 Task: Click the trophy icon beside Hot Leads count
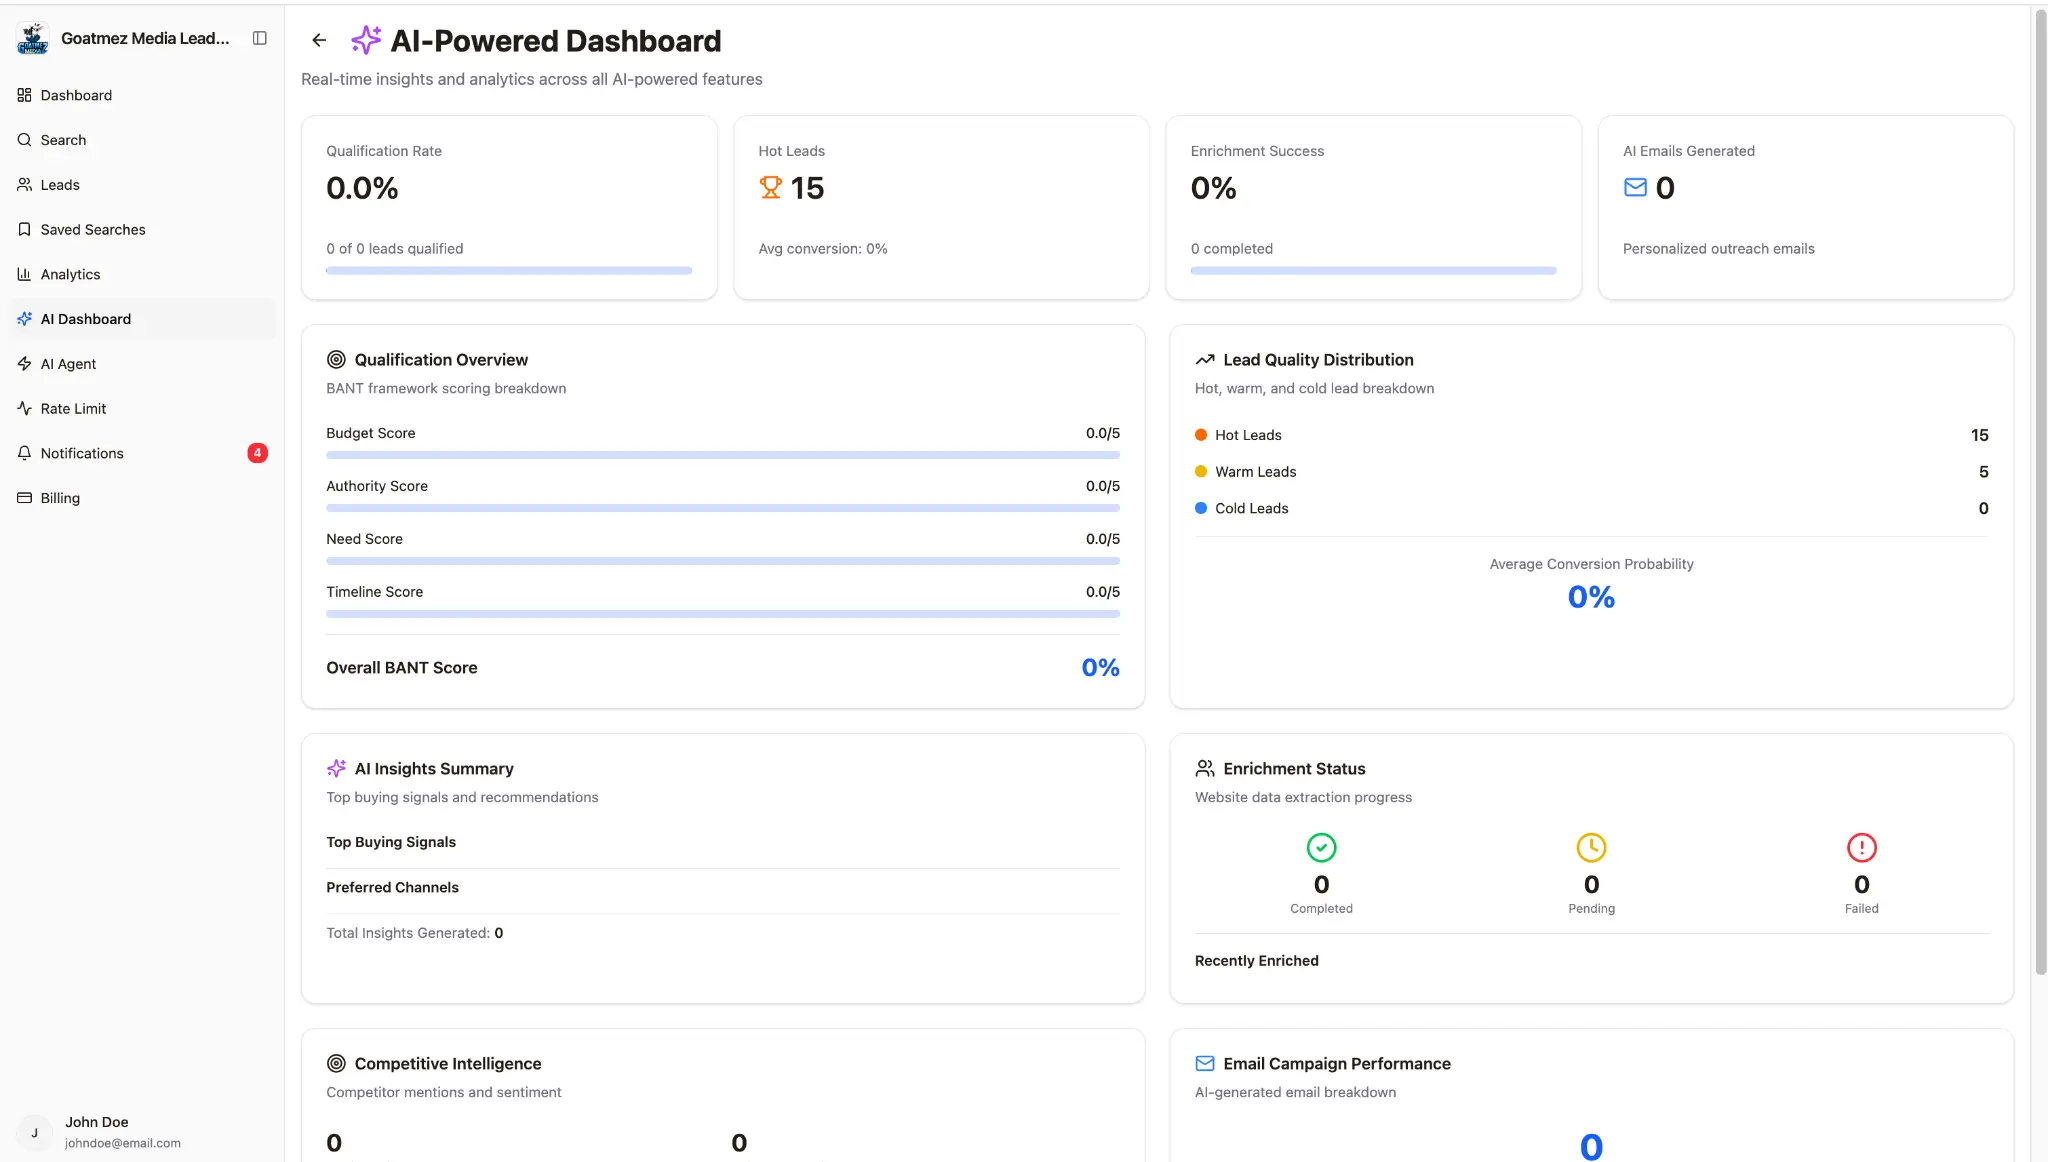coord(769,187)
